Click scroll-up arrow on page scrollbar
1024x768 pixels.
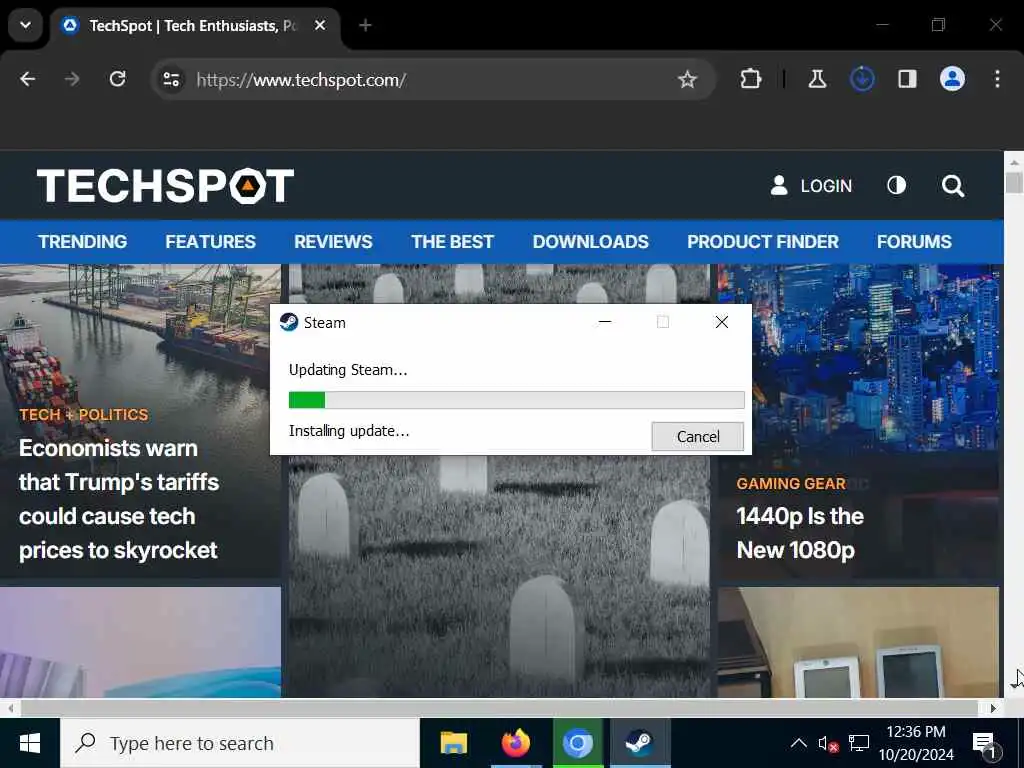[1014, 161]
